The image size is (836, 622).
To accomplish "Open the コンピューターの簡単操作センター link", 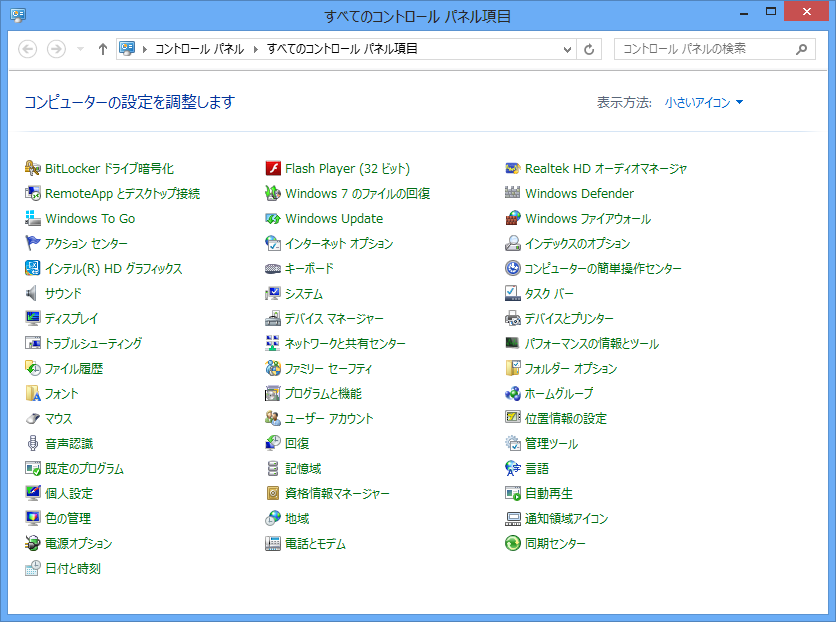I will 604,268.
